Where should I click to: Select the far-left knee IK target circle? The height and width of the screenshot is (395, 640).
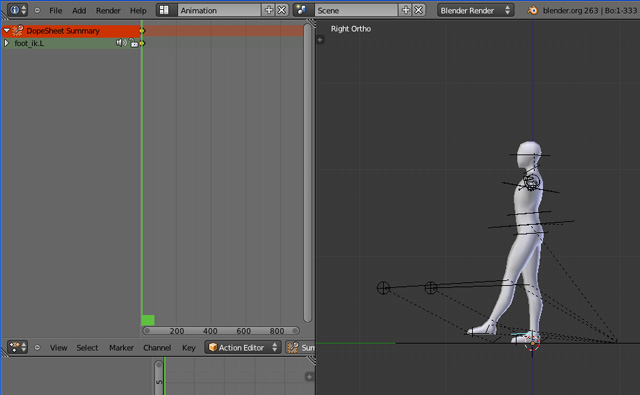coord(383,288)
